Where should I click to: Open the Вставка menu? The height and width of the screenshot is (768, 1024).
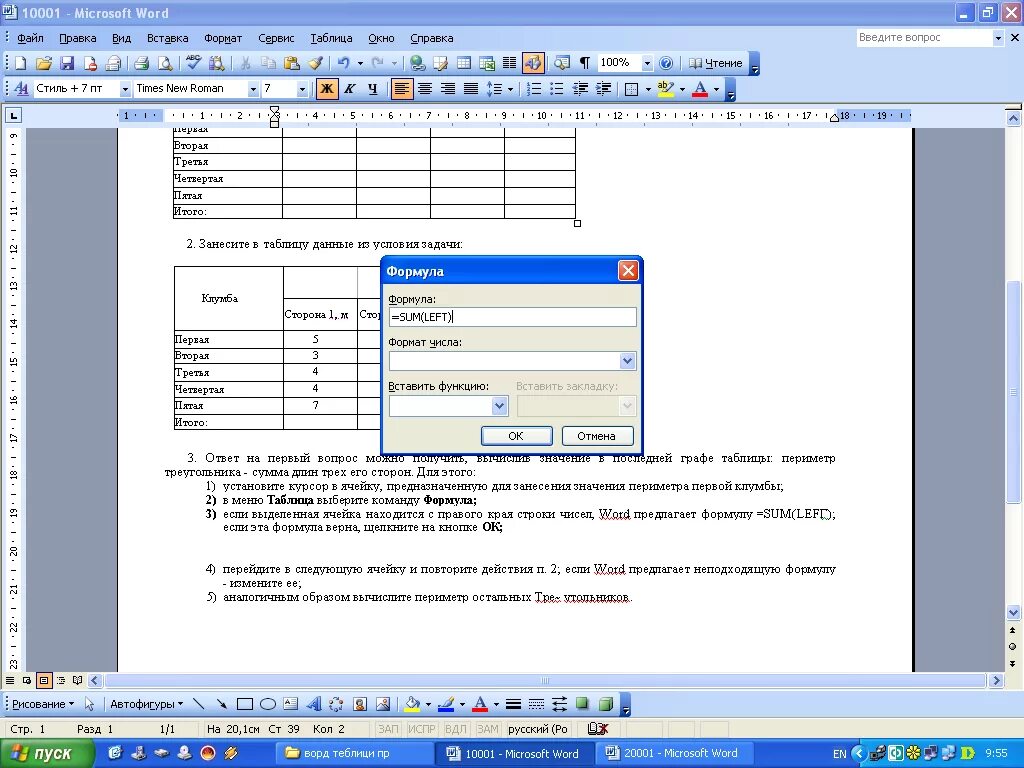168,38
